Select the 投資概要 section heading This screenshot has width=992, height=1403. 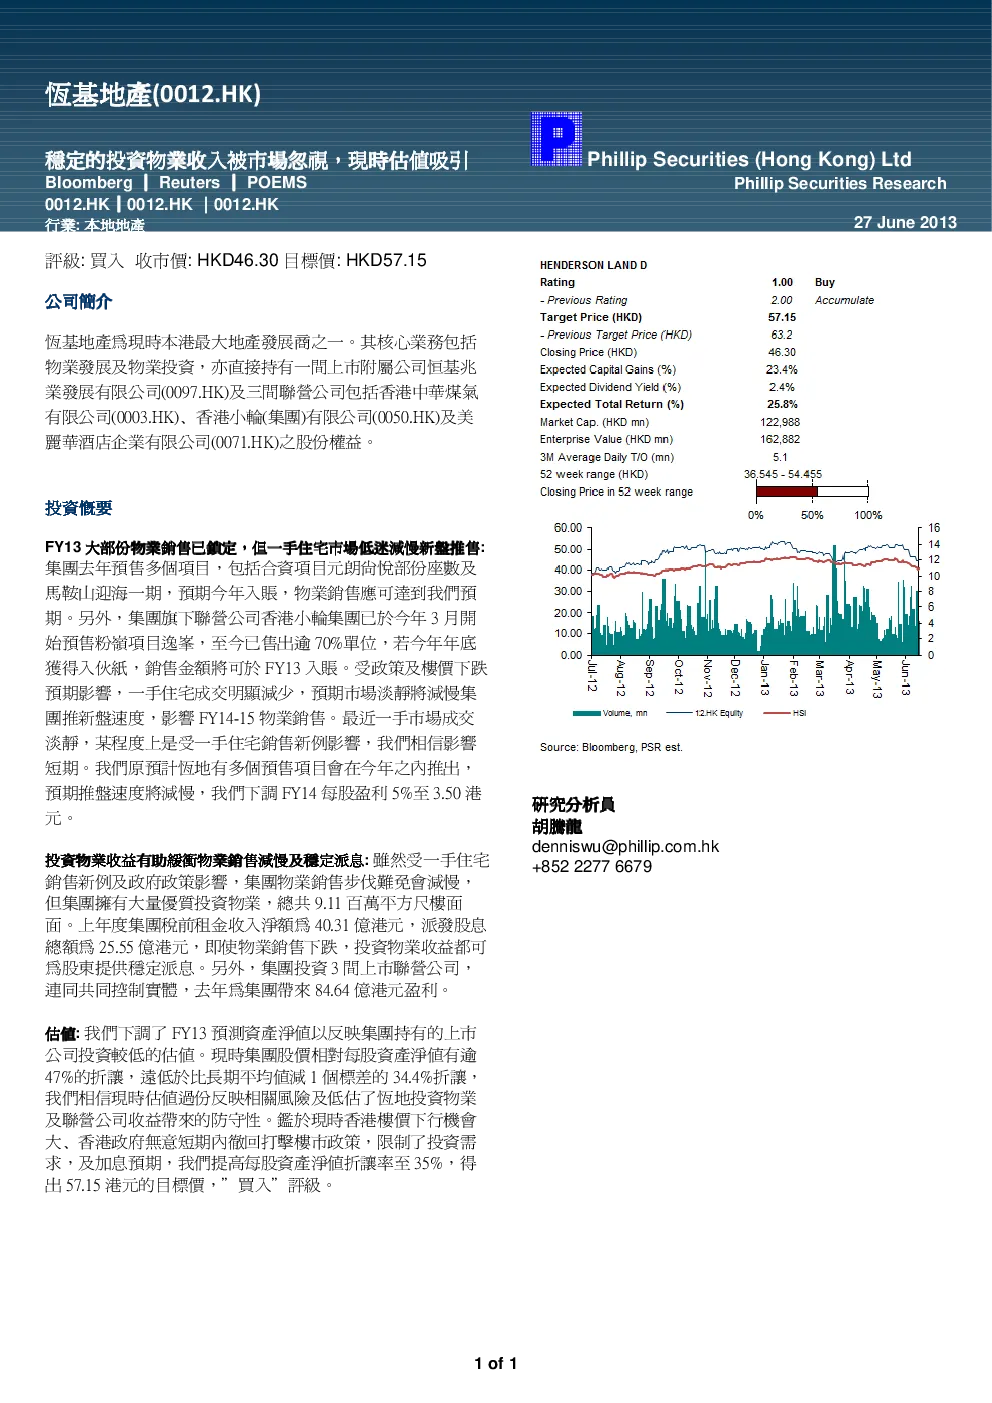[x=78, y=508]
